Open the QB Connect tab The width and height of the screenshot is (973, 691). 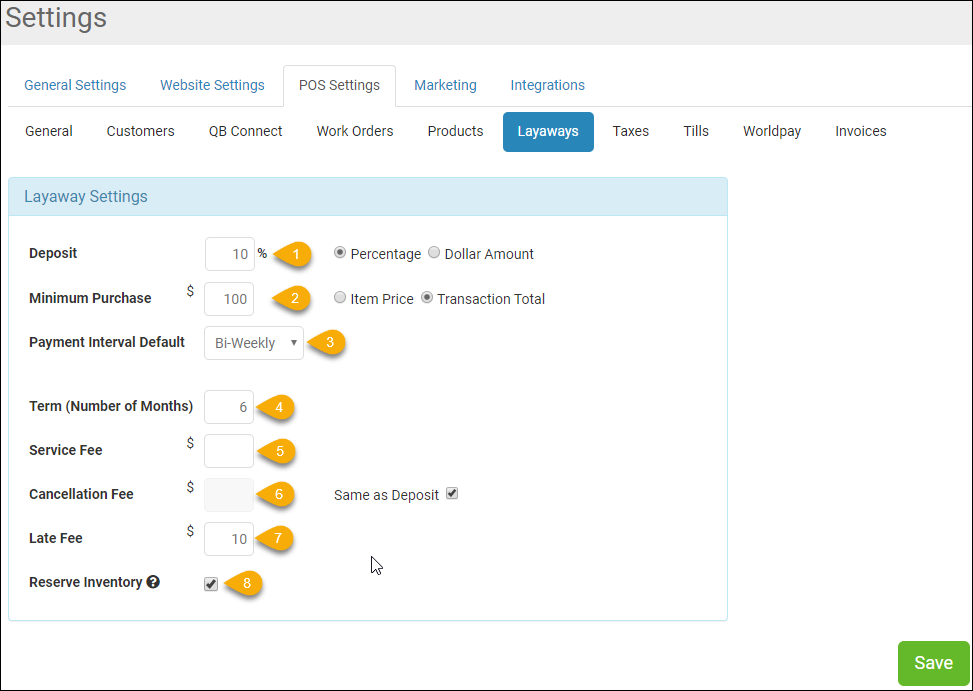pos(245,131)
